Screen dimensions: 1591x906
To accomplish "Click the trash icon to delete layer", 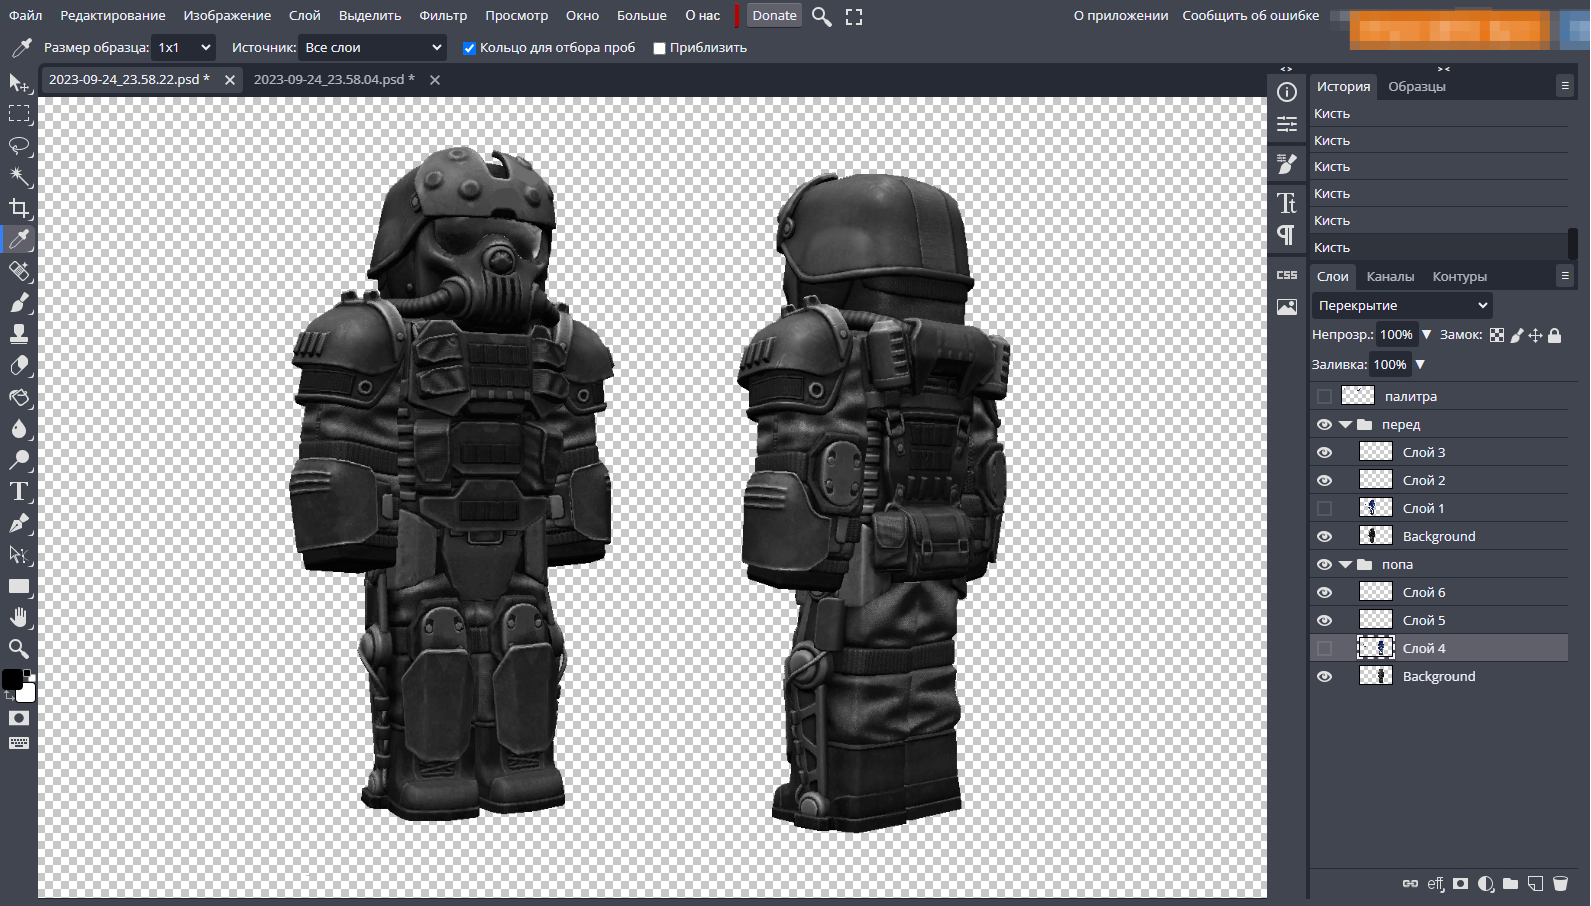I will 1560,883.
